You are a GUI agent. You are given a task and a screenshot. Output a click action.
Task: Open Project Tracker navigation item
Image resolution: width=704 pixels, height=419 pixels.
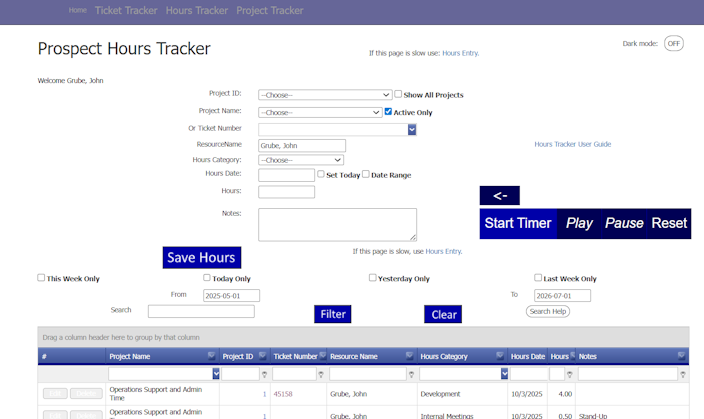point(270,11)
